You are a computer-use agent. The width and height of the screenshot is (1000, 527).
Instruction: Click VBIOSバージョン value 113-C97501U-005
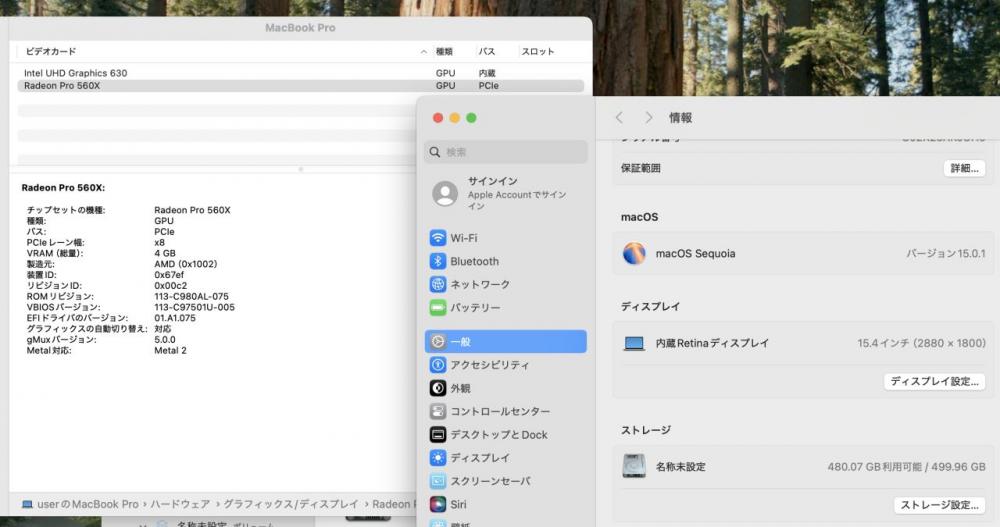point(195,308)
